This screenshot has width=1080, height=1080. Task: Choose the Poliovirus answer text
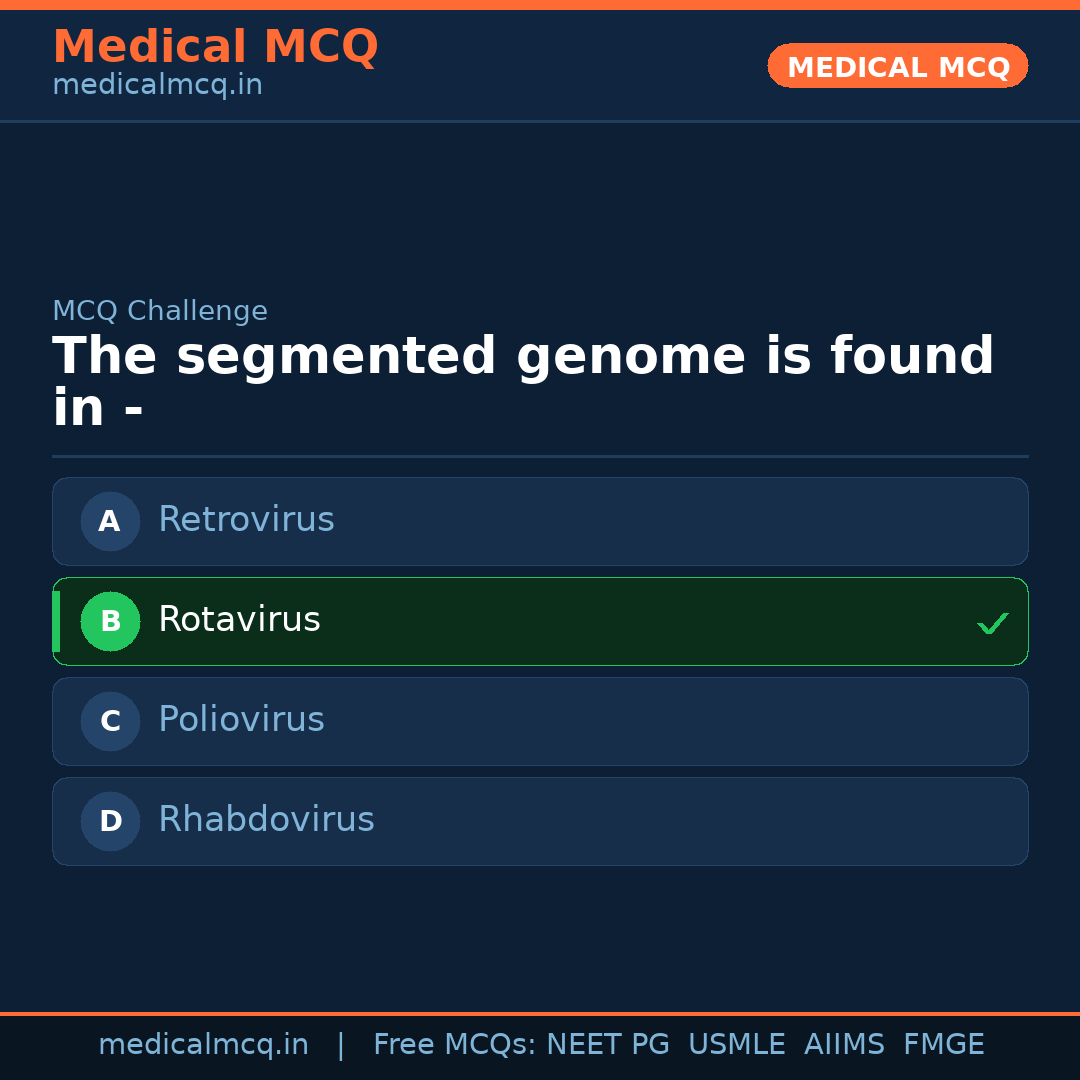[x=241, y=720]
